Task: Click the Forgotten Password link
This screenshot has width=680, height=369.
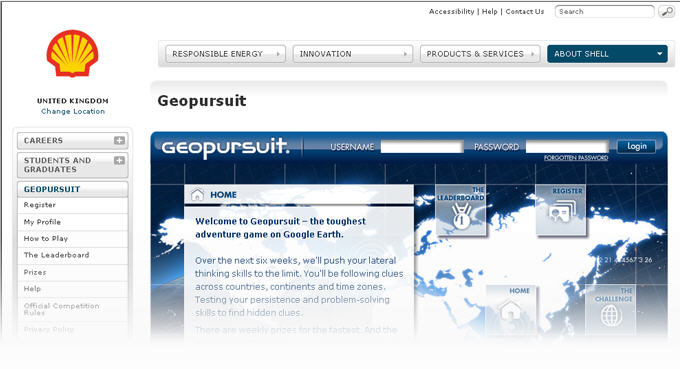Action: 576,158
